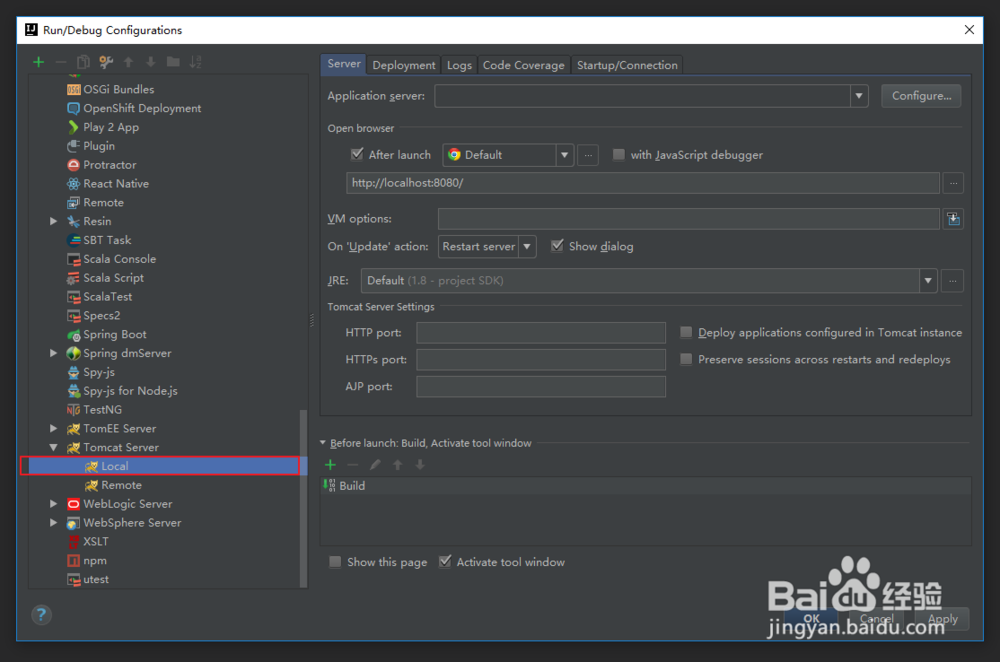Click the HTTPs port input field
1000x662 pixels.
click(541, 360)
